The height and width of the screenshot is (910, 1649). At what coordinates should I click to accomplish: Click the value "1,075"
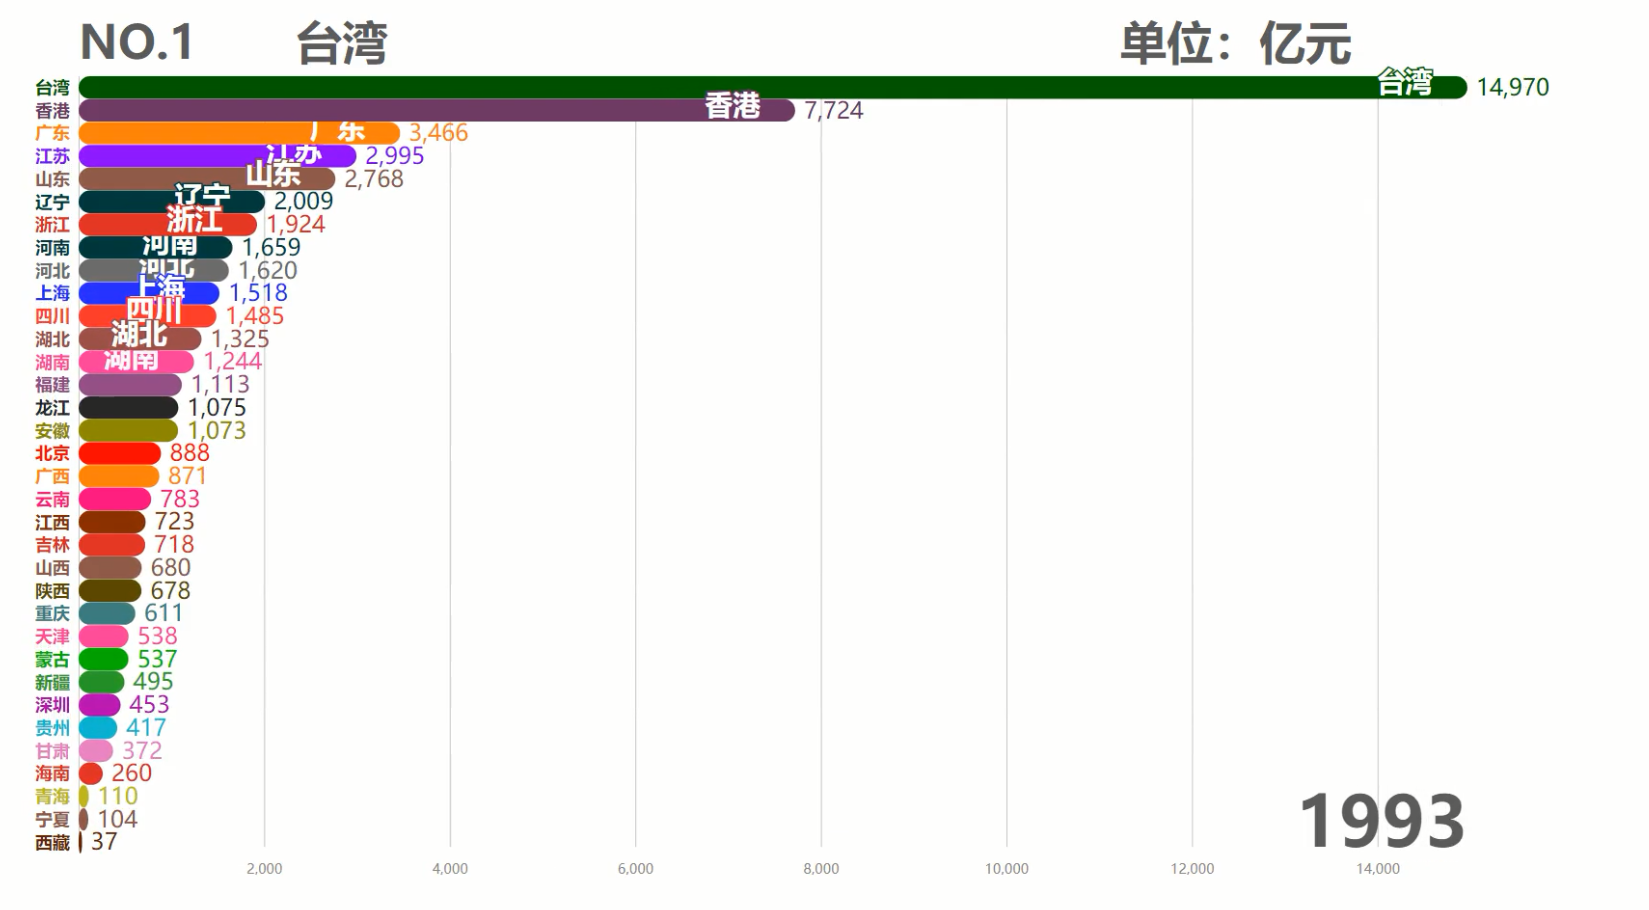coord(217,407)
